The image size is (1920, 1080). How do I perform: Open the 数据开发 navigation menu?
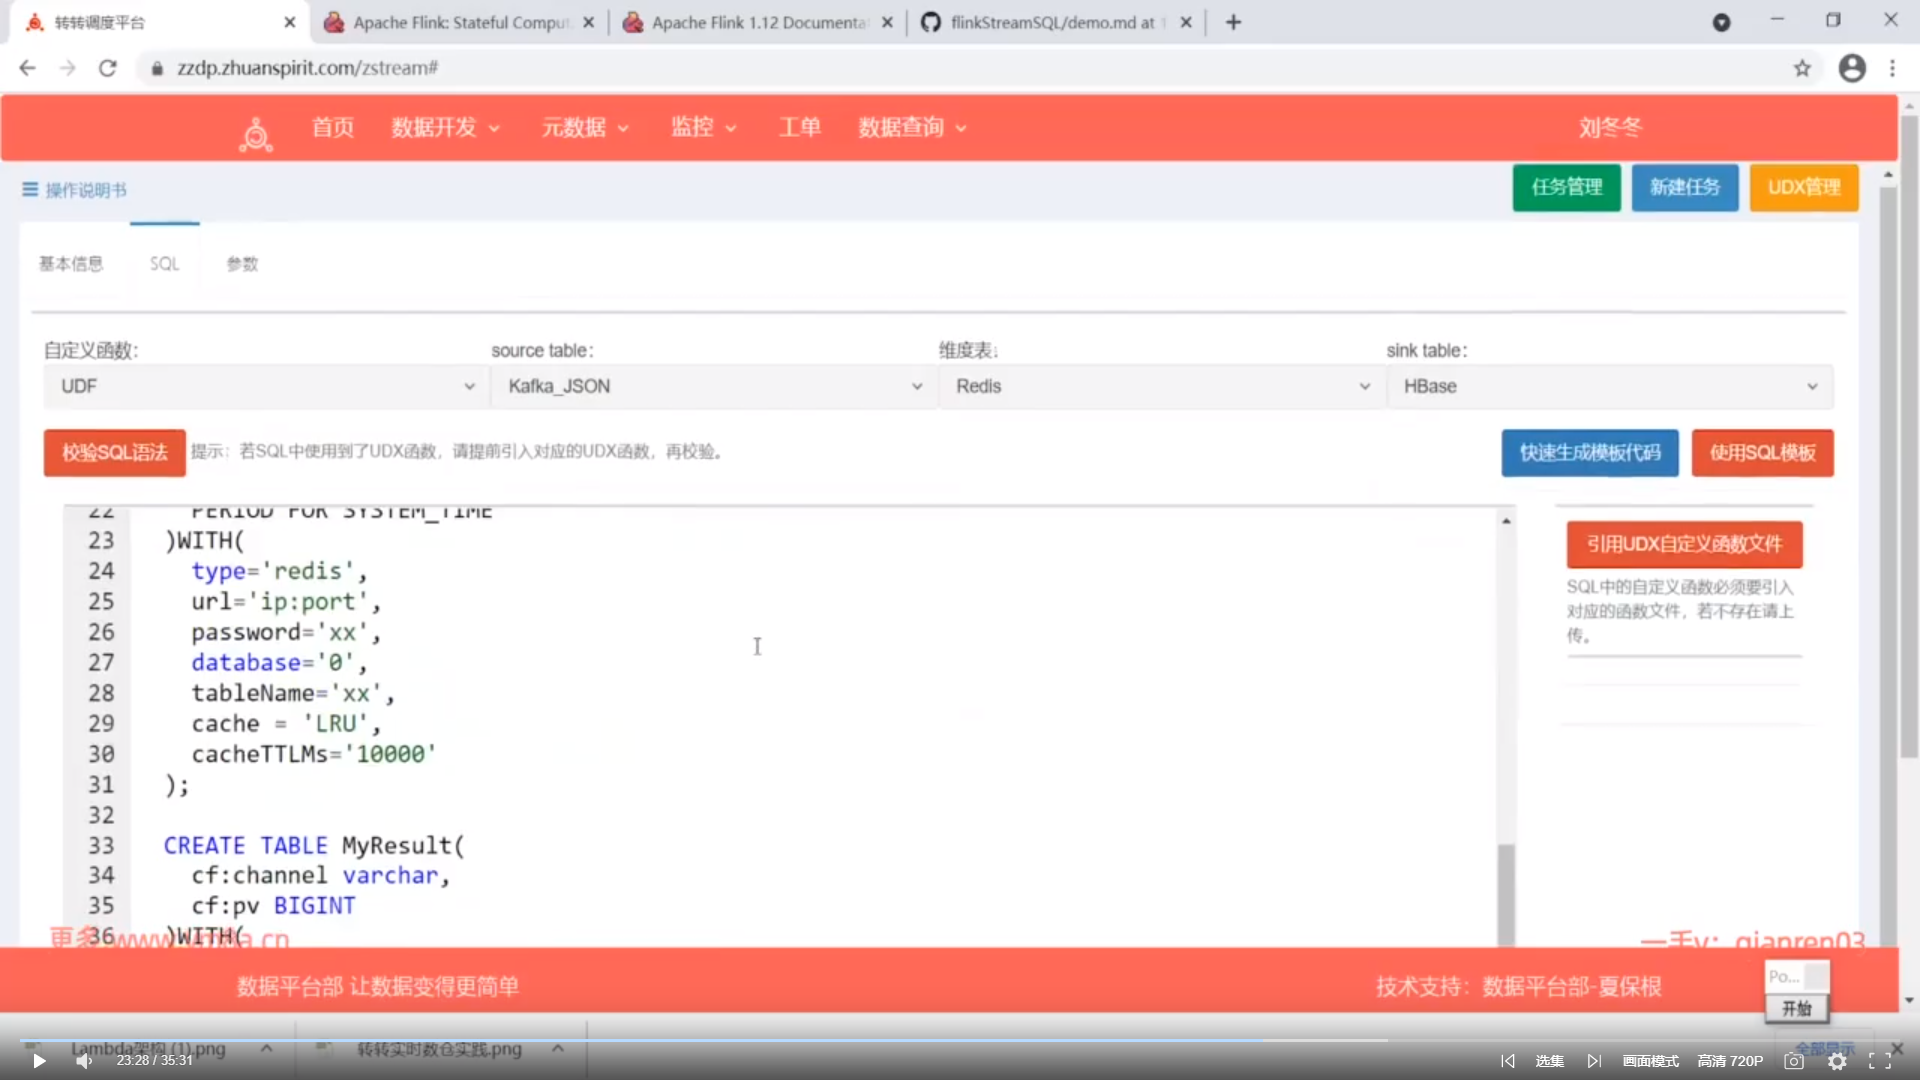[445, 128]
